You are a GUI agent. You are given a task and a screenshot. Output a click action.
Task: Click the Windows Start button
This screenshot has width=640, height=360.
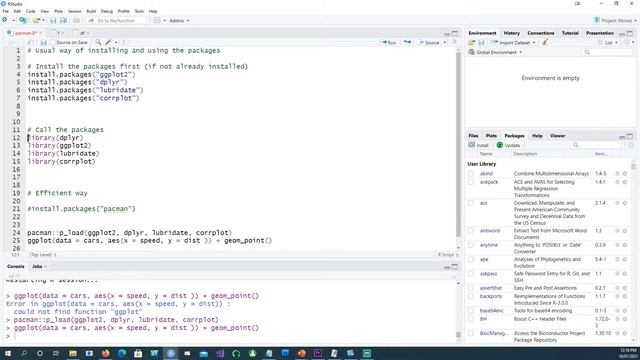(x=7, y=353)
